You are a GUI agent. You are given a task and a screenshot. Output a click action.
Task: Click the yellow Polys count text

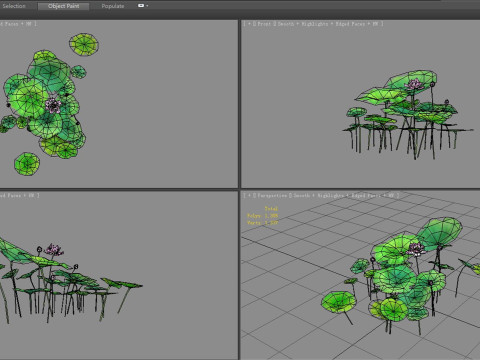pyautogui.click(x=262, y=216)
